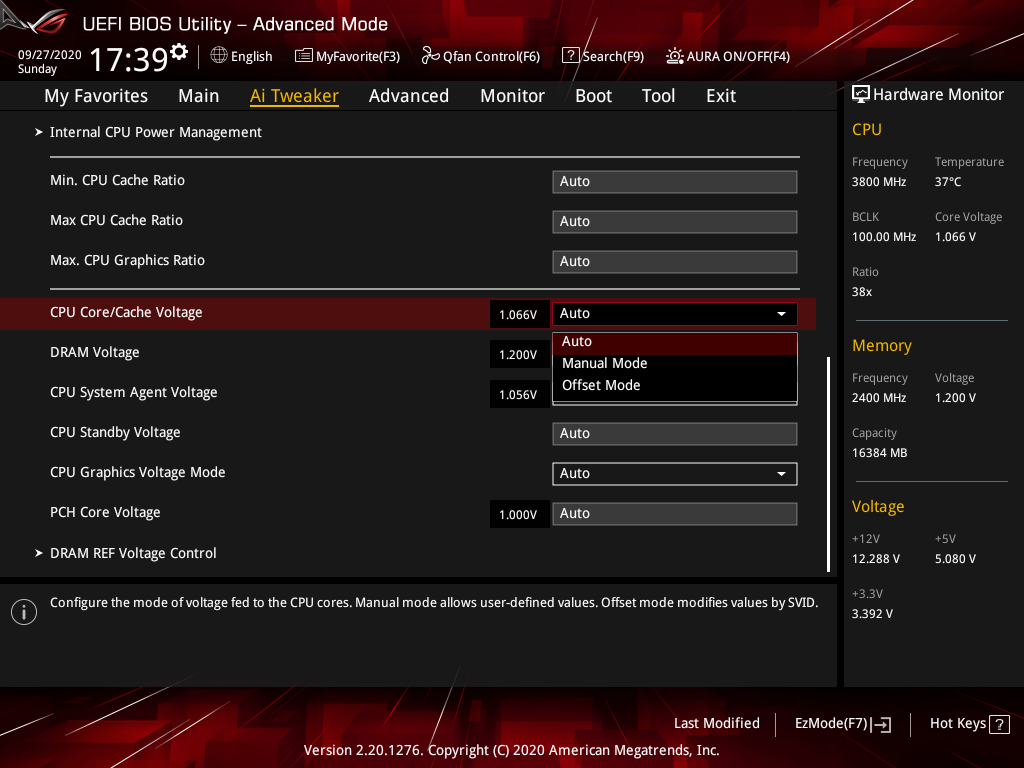1024x768 pixels.
Task: Choose Manual Mode in dropdown list
Action: 675,363
